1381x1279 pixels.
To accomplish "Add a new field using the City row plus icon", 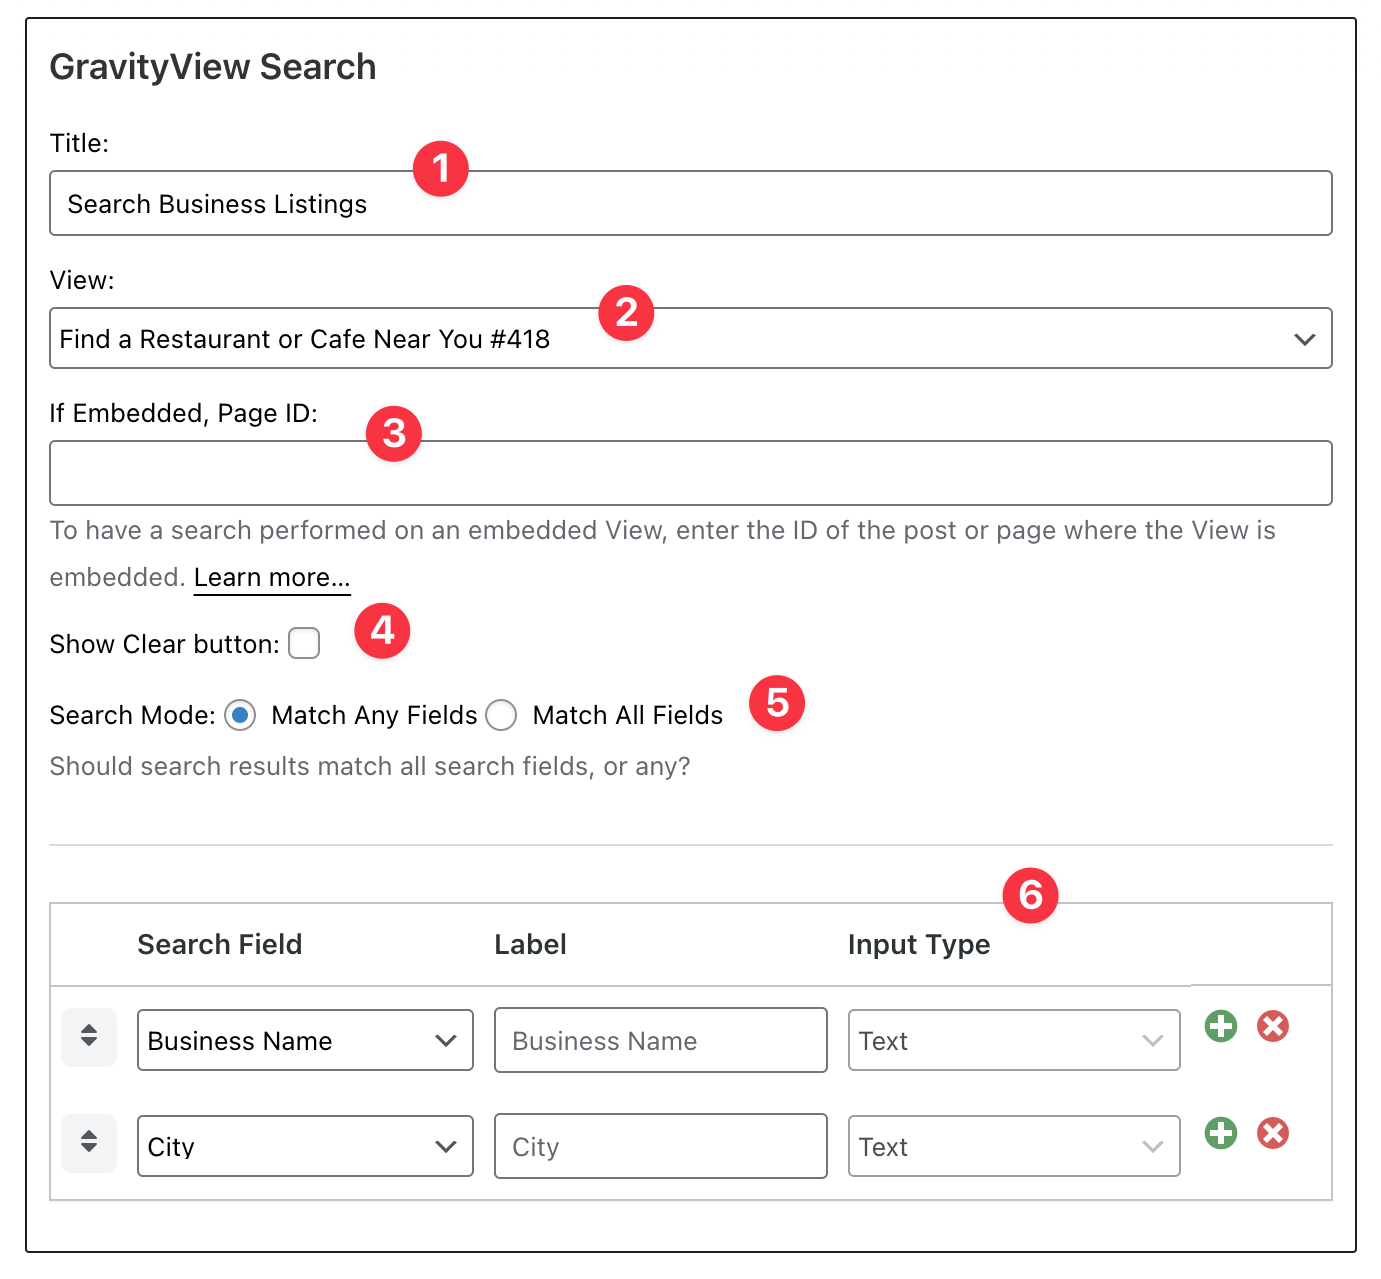I will click(x=1220, y=1133).
